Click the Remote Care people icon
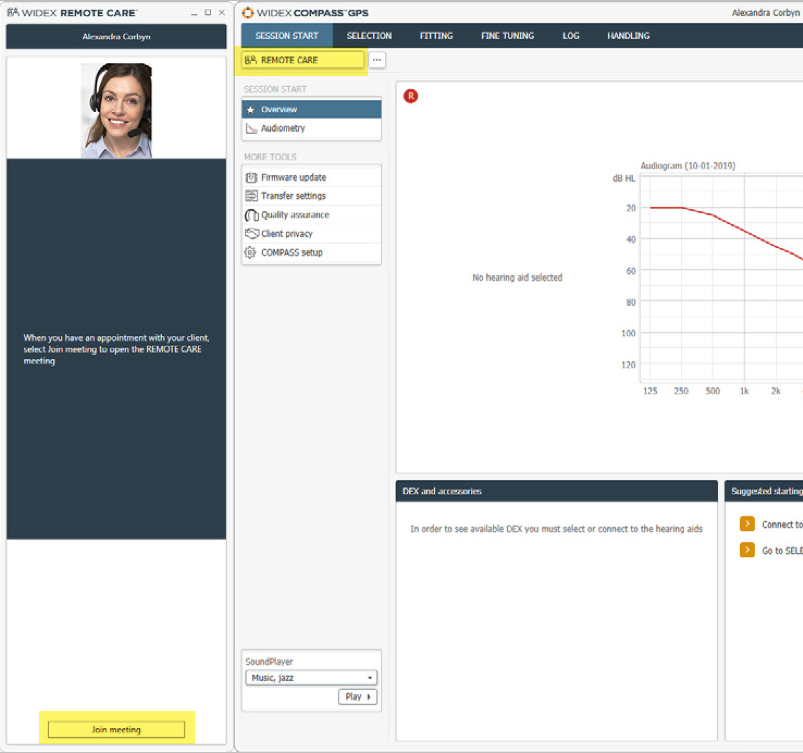 (250, 60)
